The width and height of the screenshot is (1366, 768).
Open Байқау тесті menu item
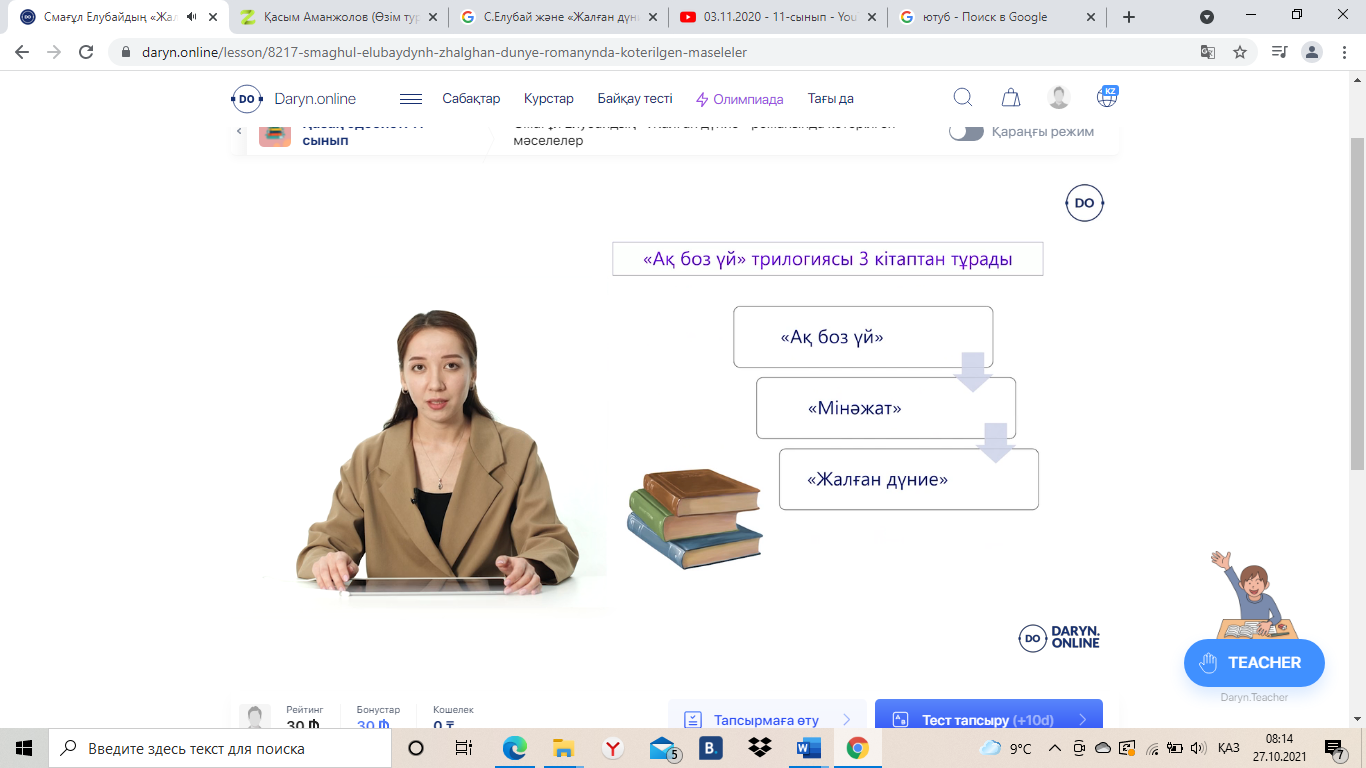[635, 98]
